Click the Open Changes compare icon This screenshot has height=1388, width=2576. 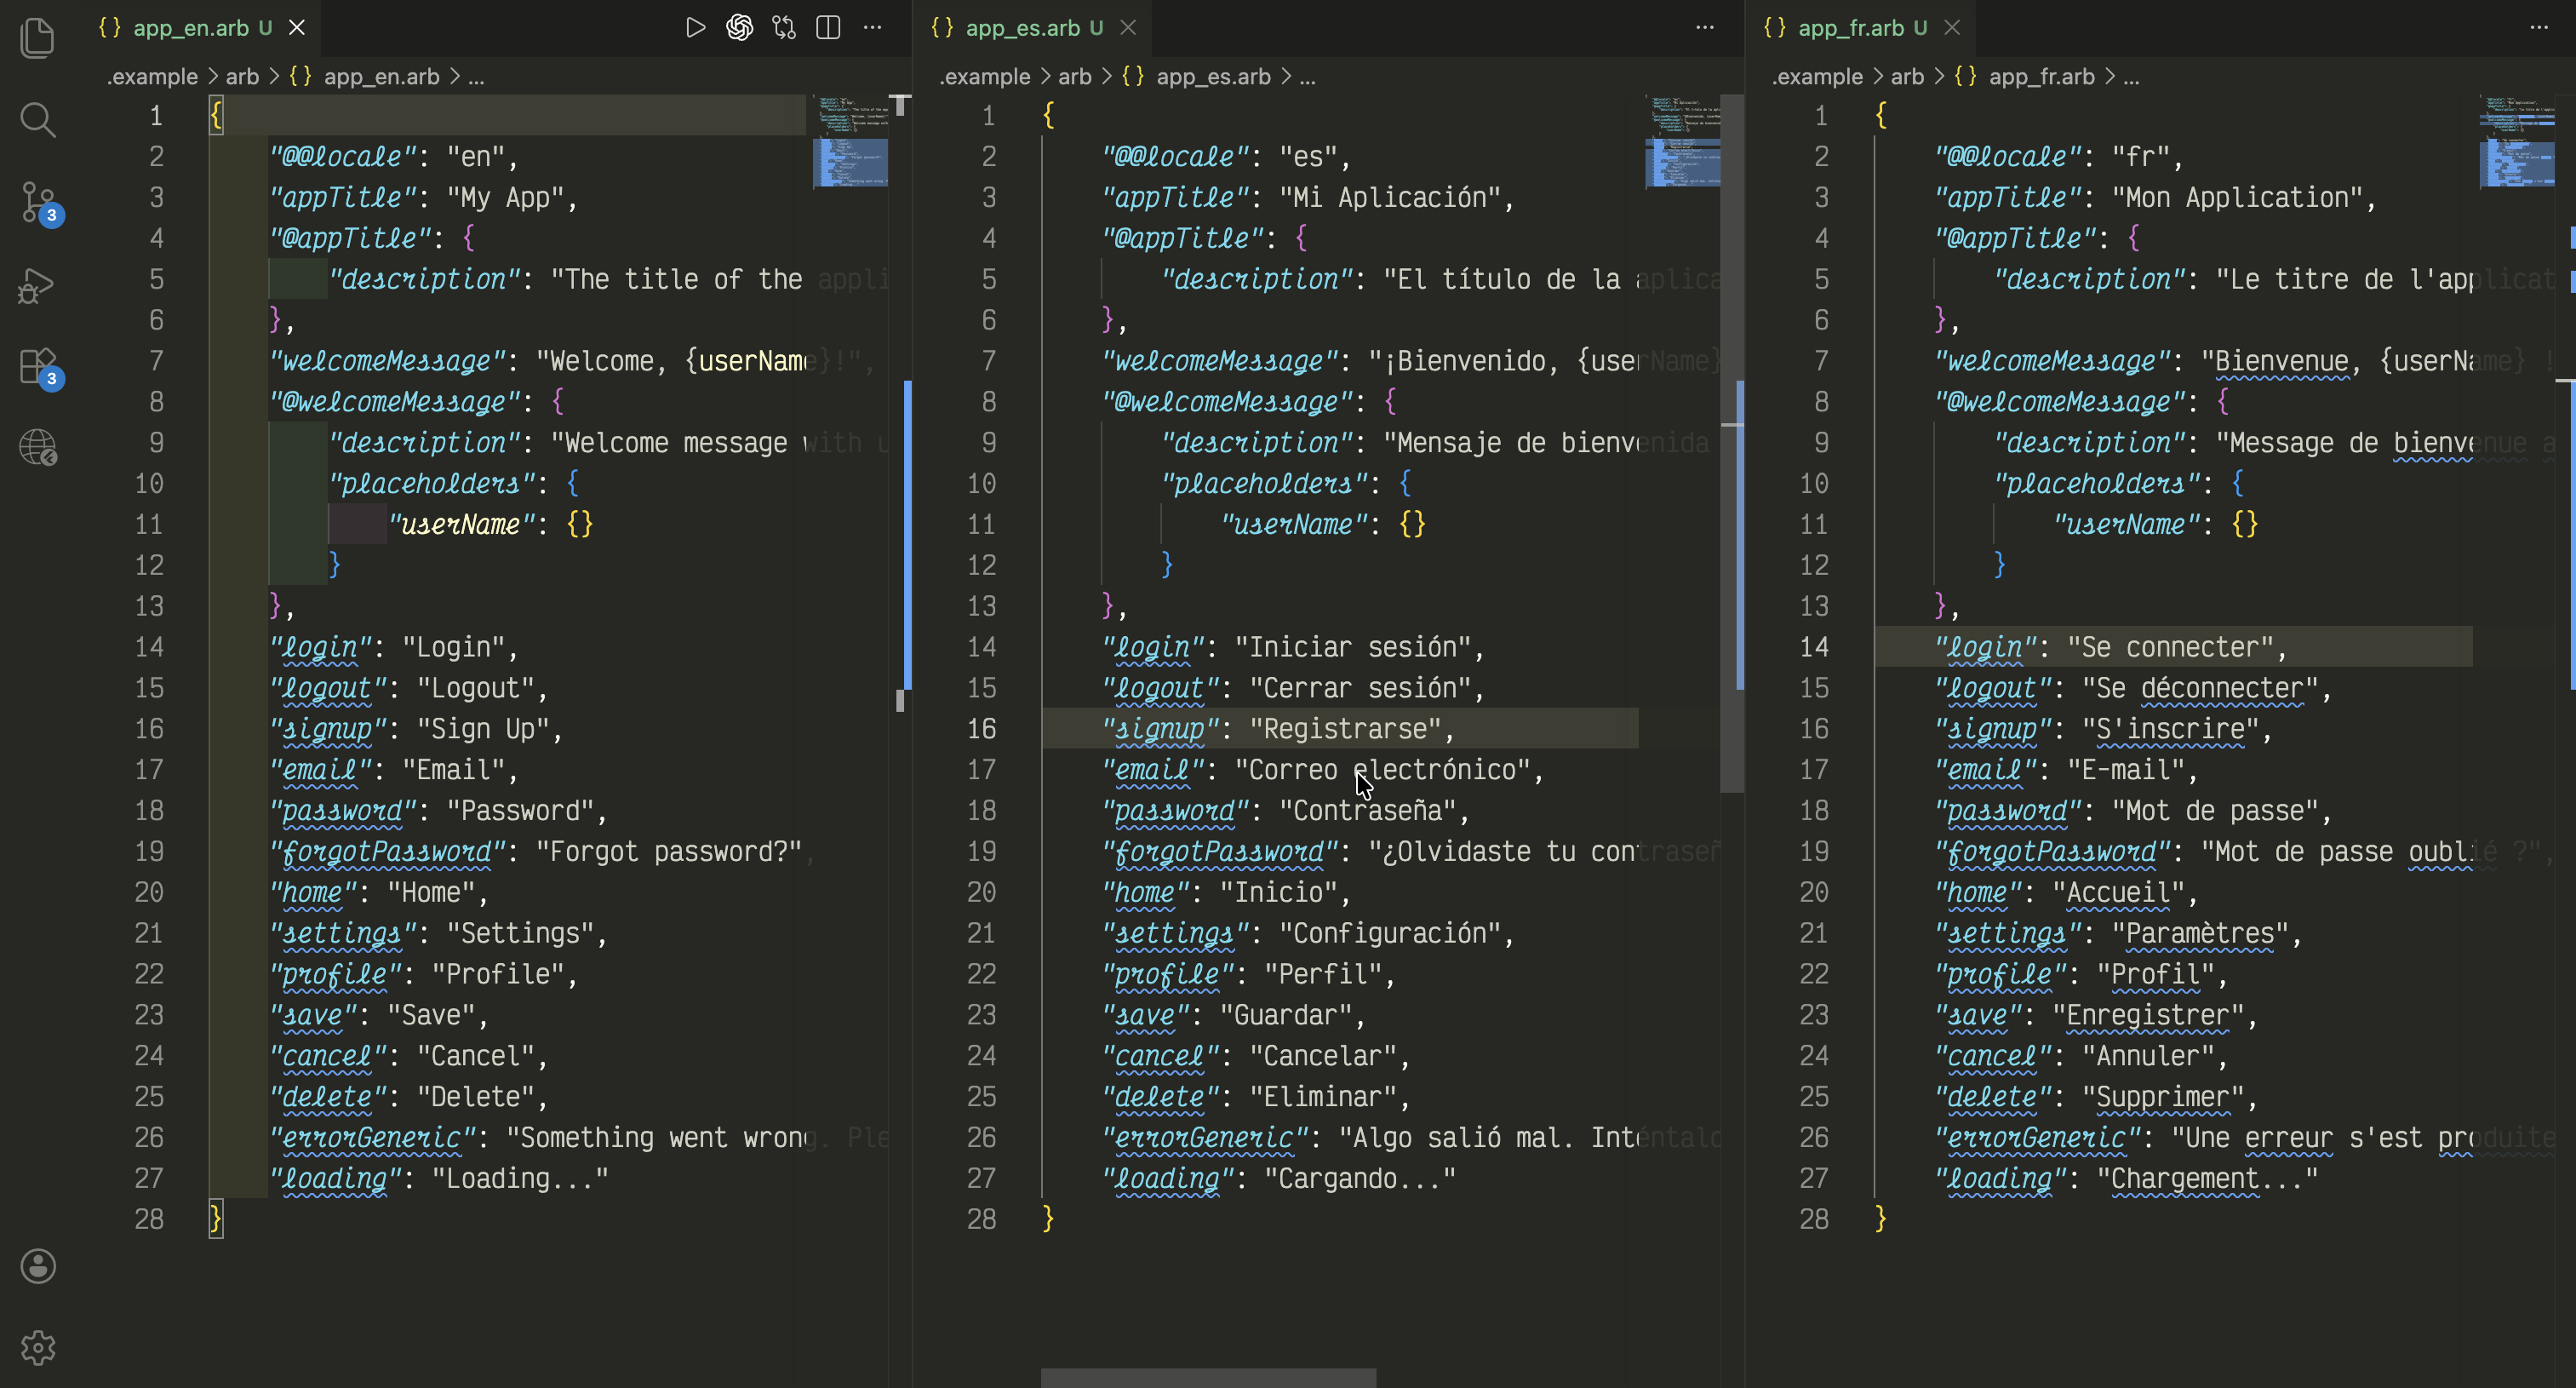click(x=784, y=28)
